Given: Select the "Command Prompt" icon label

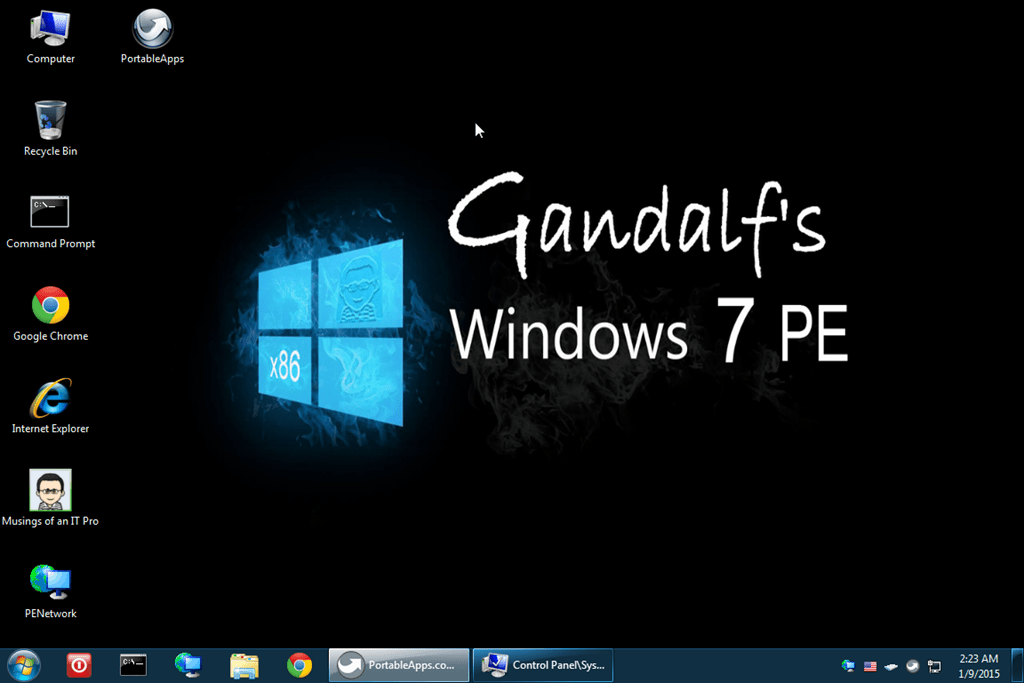Looking at the screenshot, I should click(x=50, y=244).
